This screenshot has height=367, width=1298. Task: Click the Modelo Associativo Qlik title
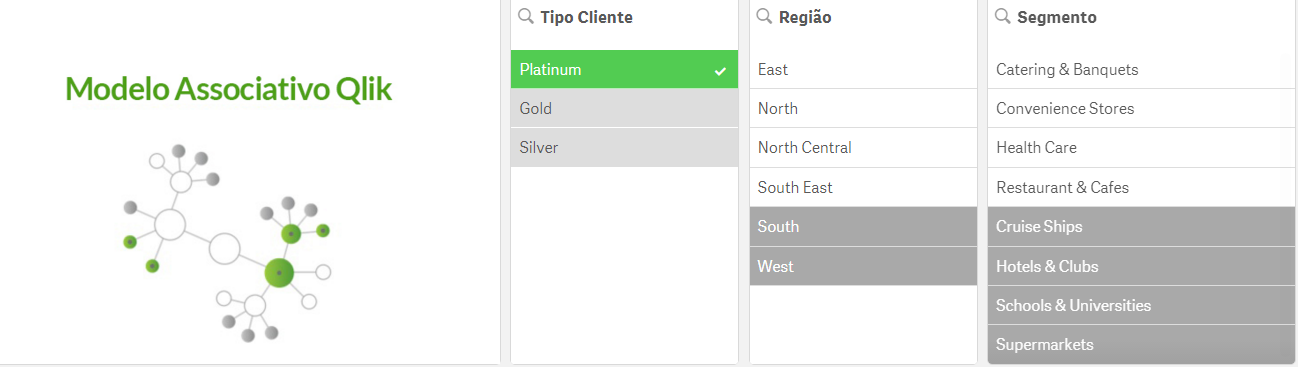pos(229,89)
